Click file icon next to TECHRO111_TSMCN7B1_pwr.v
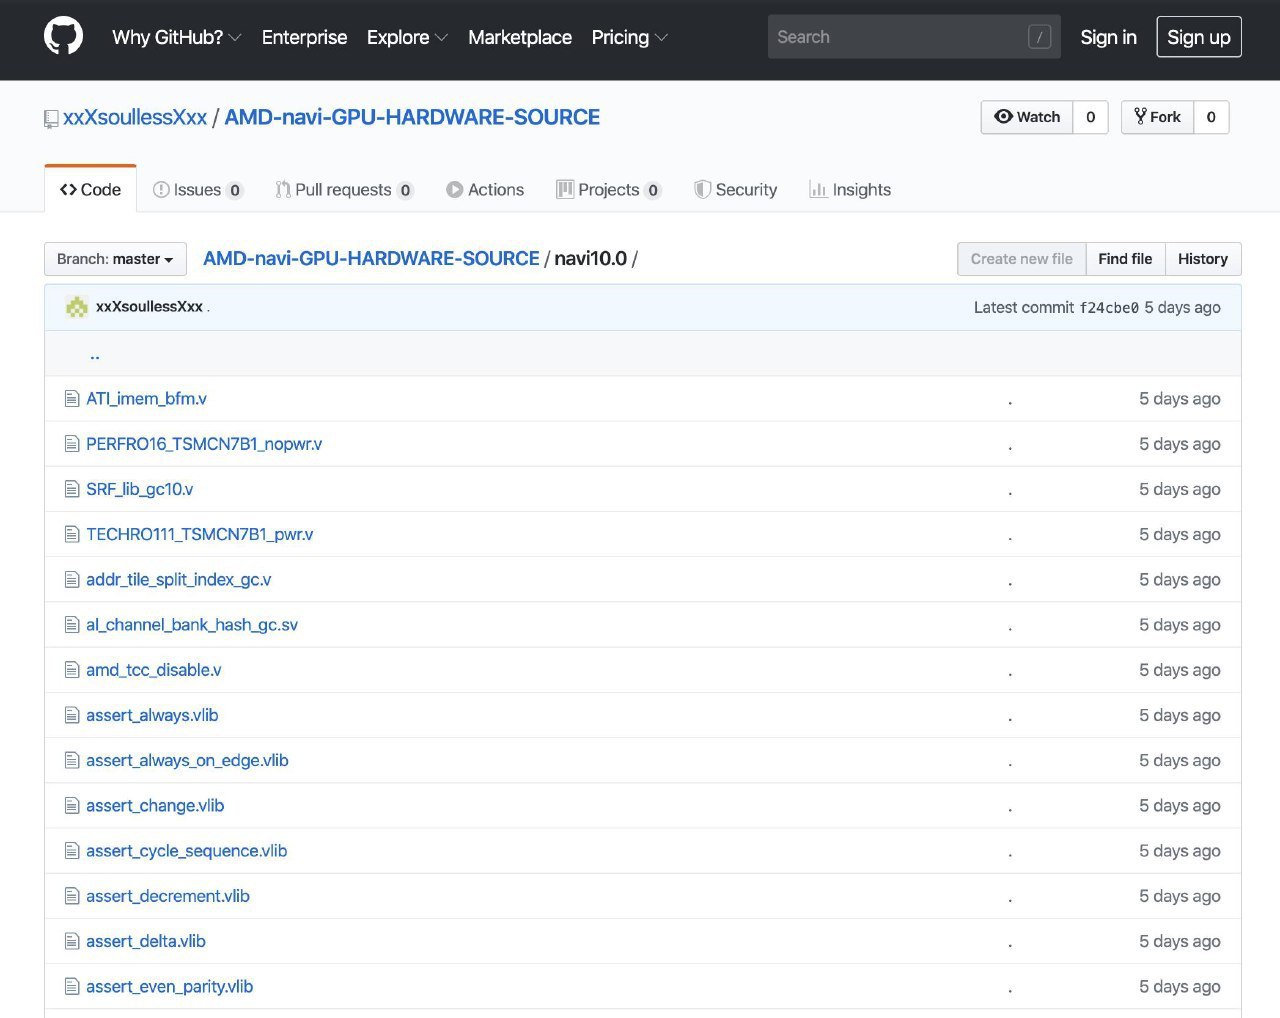 pos(72,534)
